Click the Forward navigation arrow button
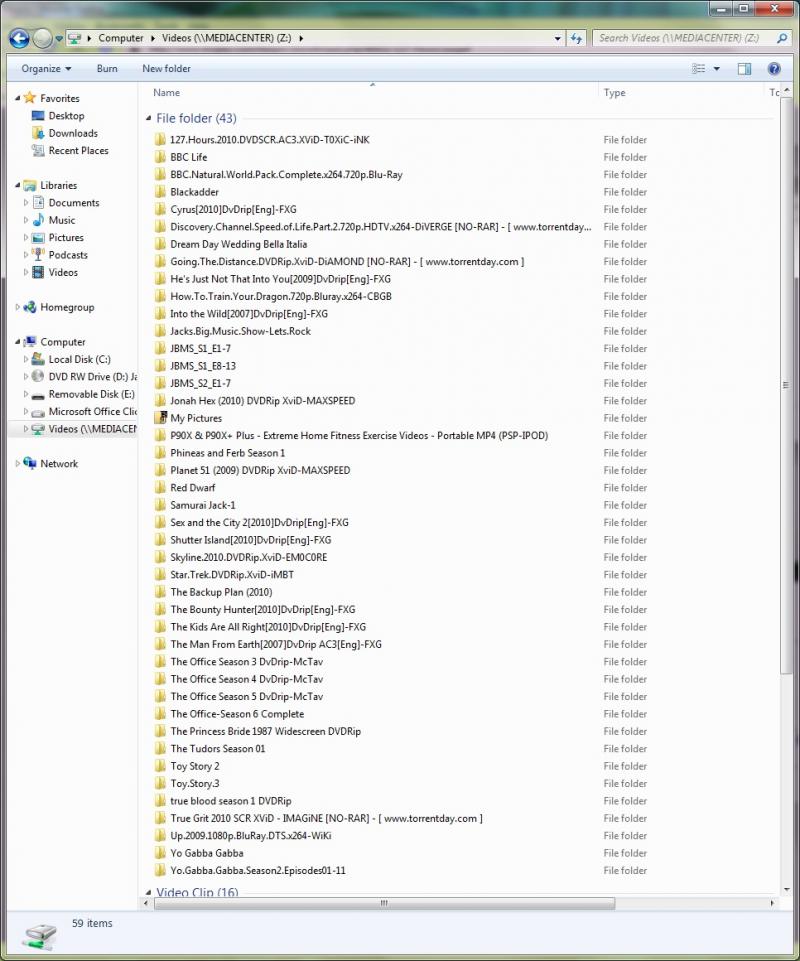The image size is (800, 961). point(42,38)
